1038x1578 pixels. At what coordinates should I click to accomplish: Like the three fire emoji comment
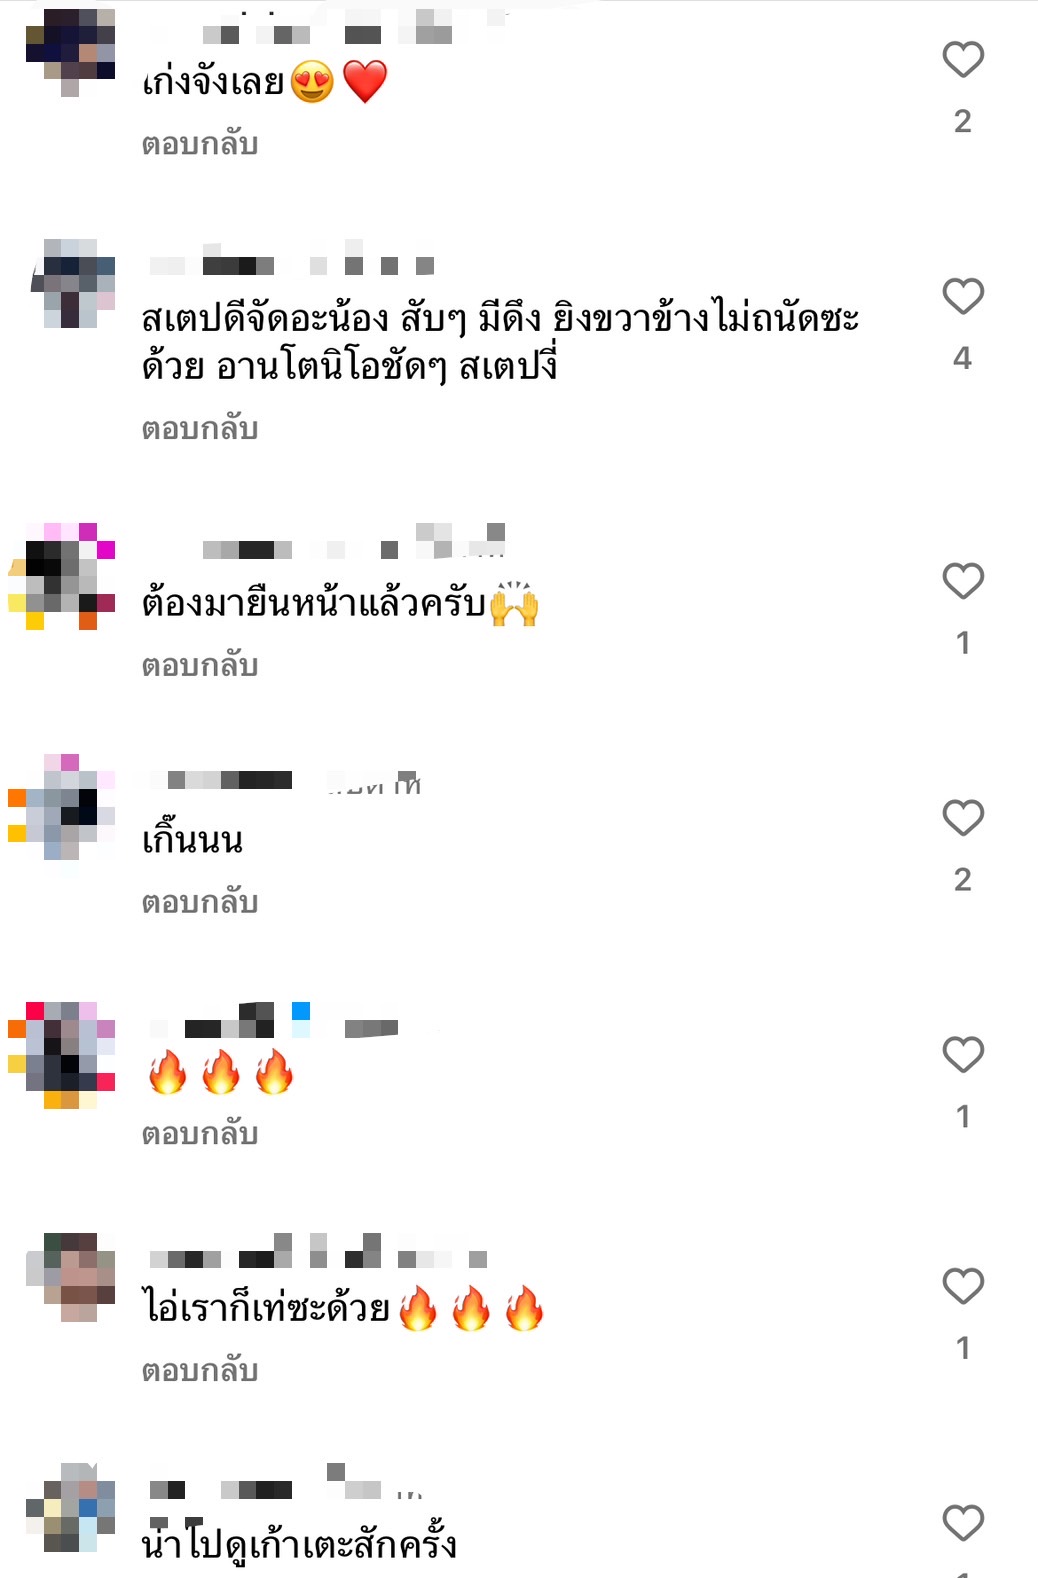[x=963, y=1054]
